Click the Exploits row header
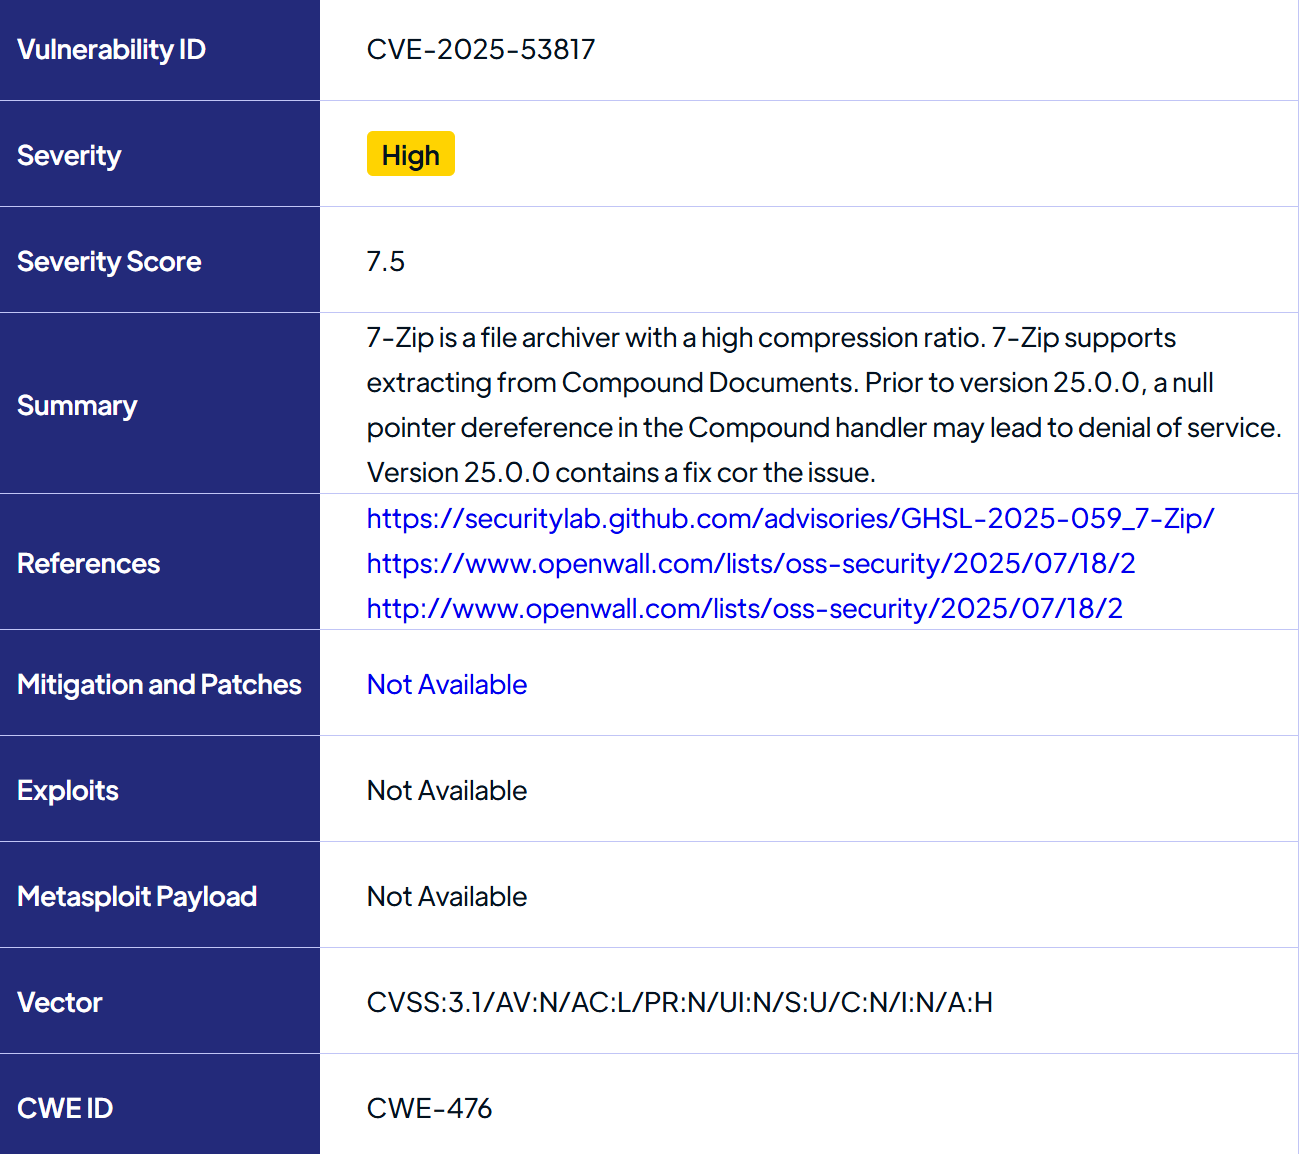The height and width of the screenshot is (1154, 1300). pyautogui.click(x=160, y=789)
